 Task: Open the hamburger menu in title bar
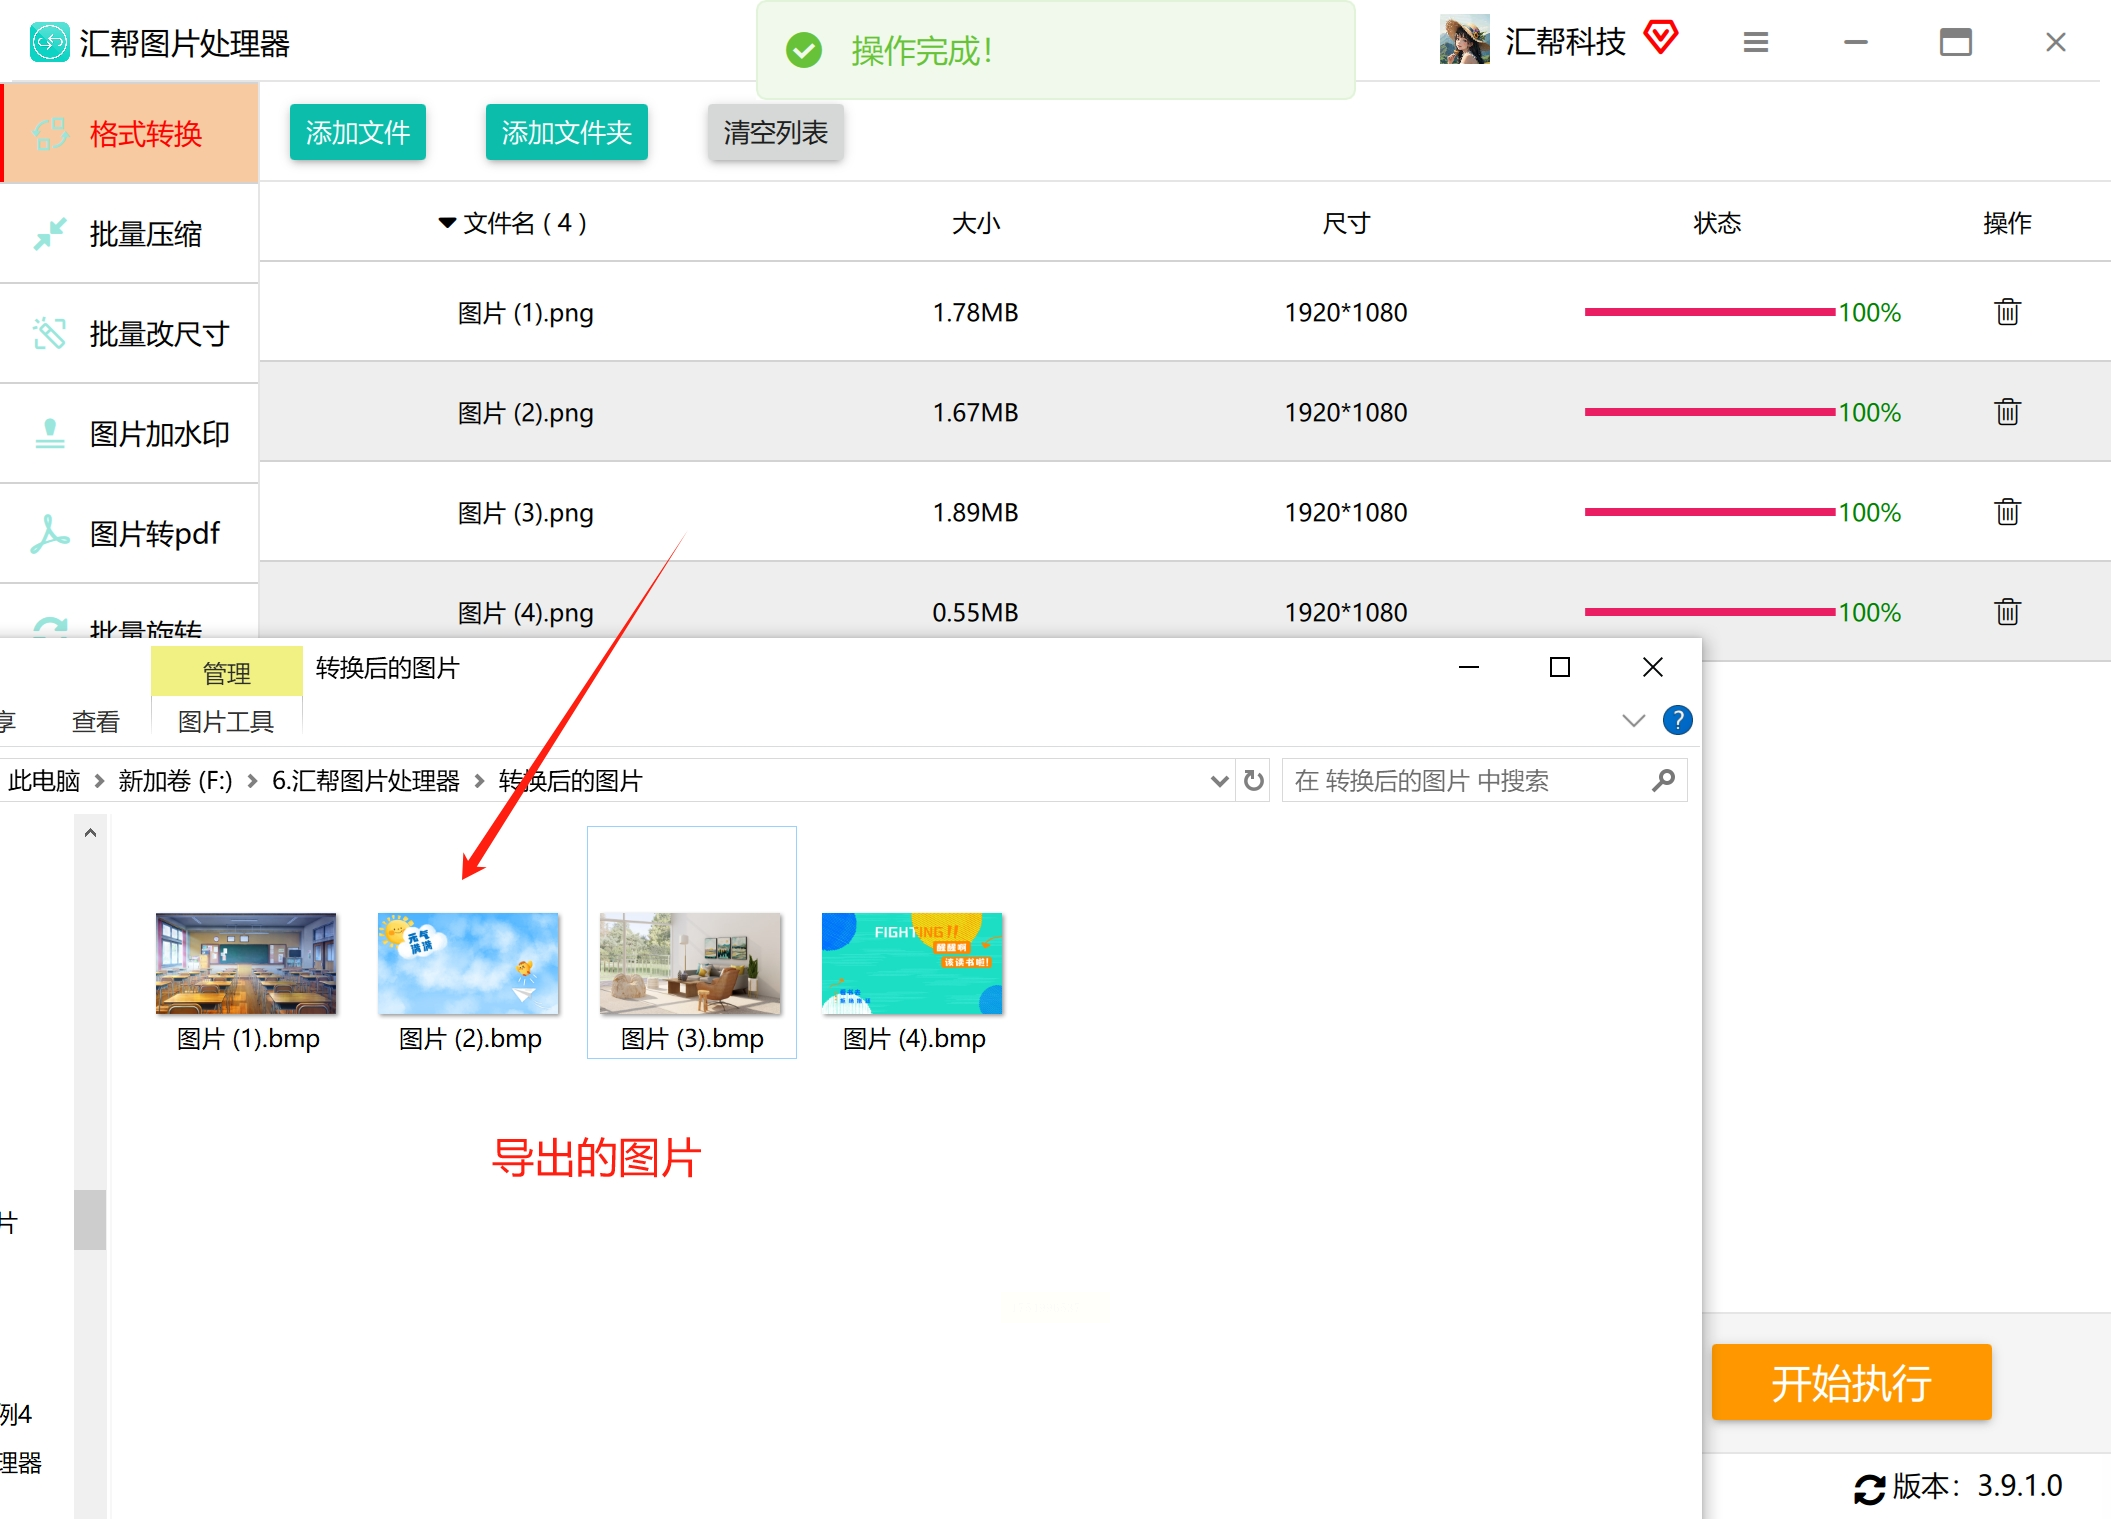click(1755, 42)
